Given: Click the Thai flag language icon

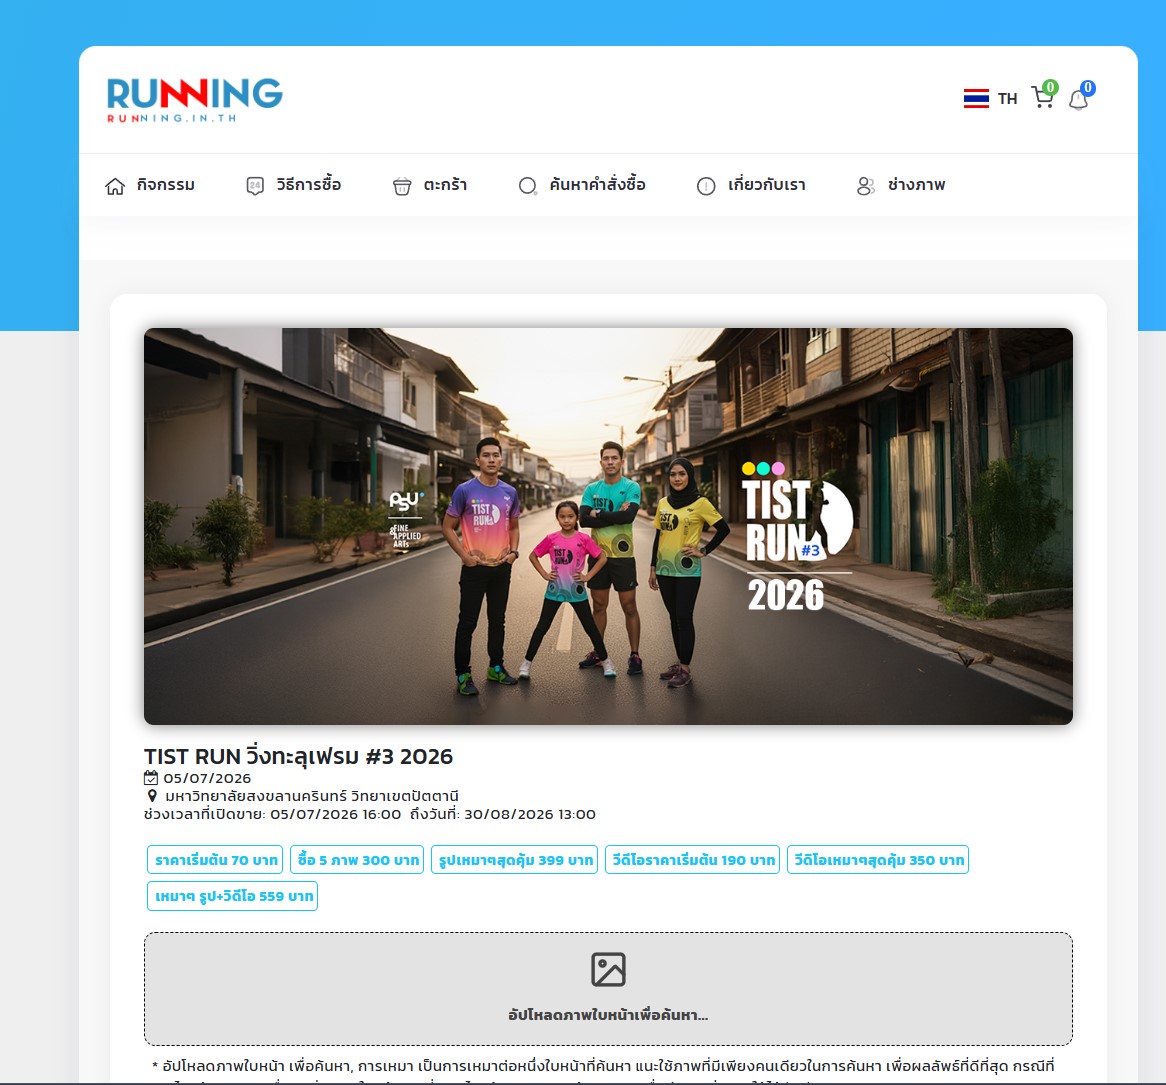Looking at the screenshot, I should pyautogui.click(x=976, y=98).
